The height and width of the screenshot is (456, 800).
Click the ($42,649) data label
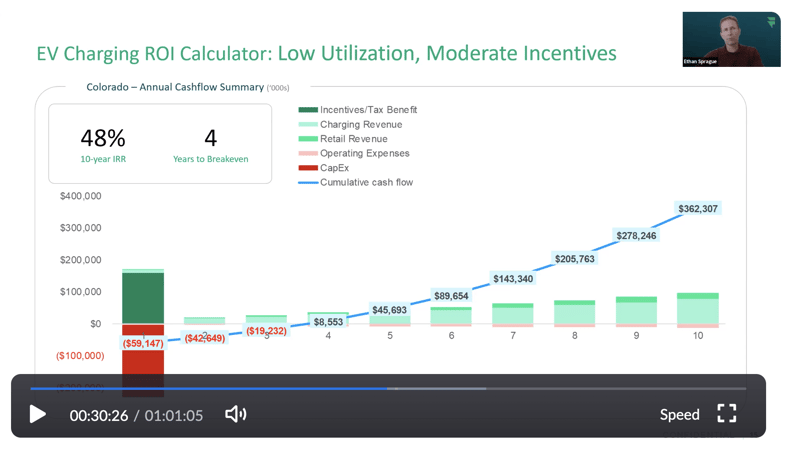pos(205,338)
